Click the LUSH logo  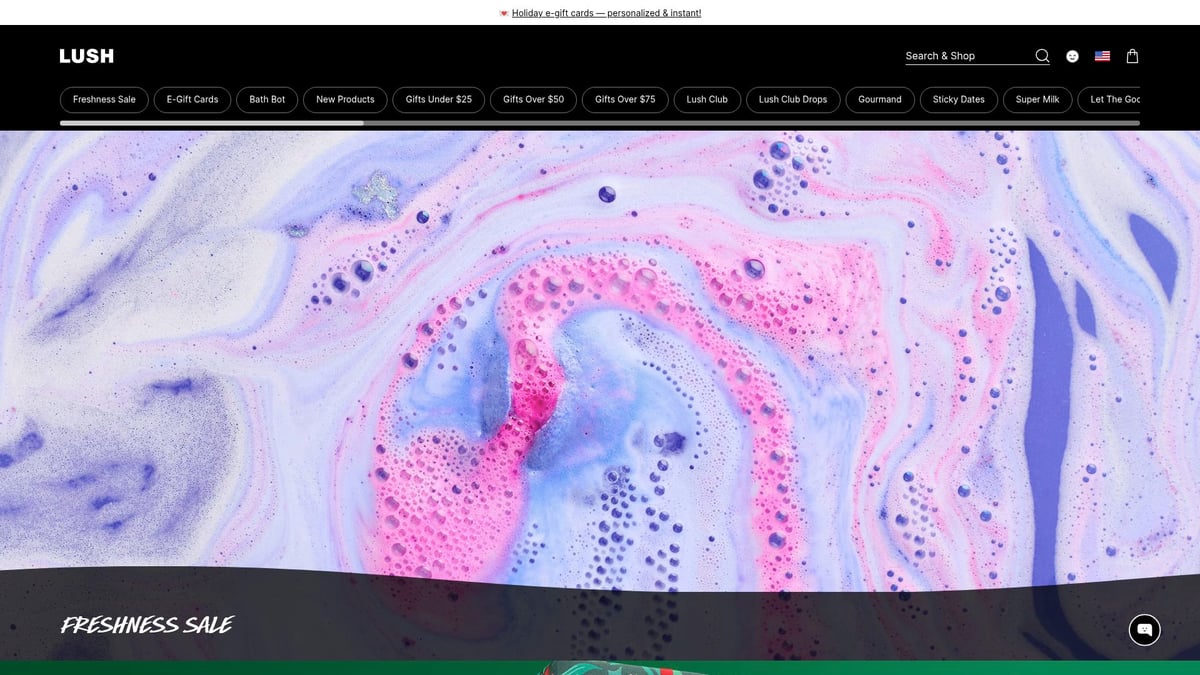click(86, 56)
